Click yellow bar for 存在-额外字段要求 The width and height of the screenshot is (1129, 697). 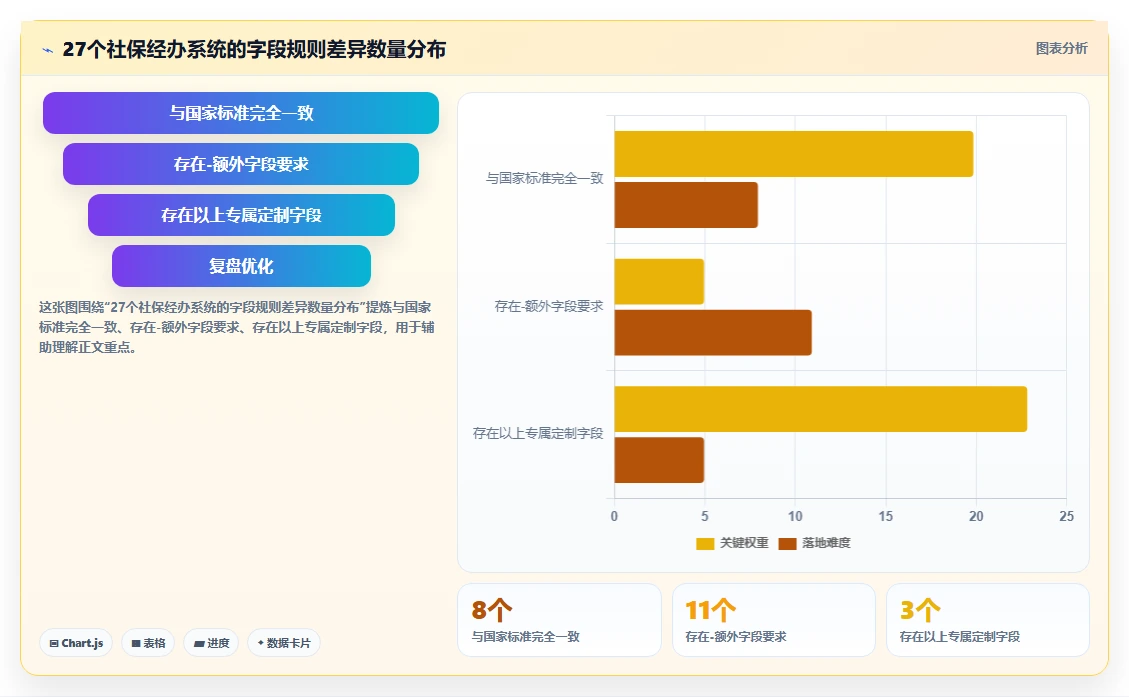pyautogui.click(x=659, y=282)
